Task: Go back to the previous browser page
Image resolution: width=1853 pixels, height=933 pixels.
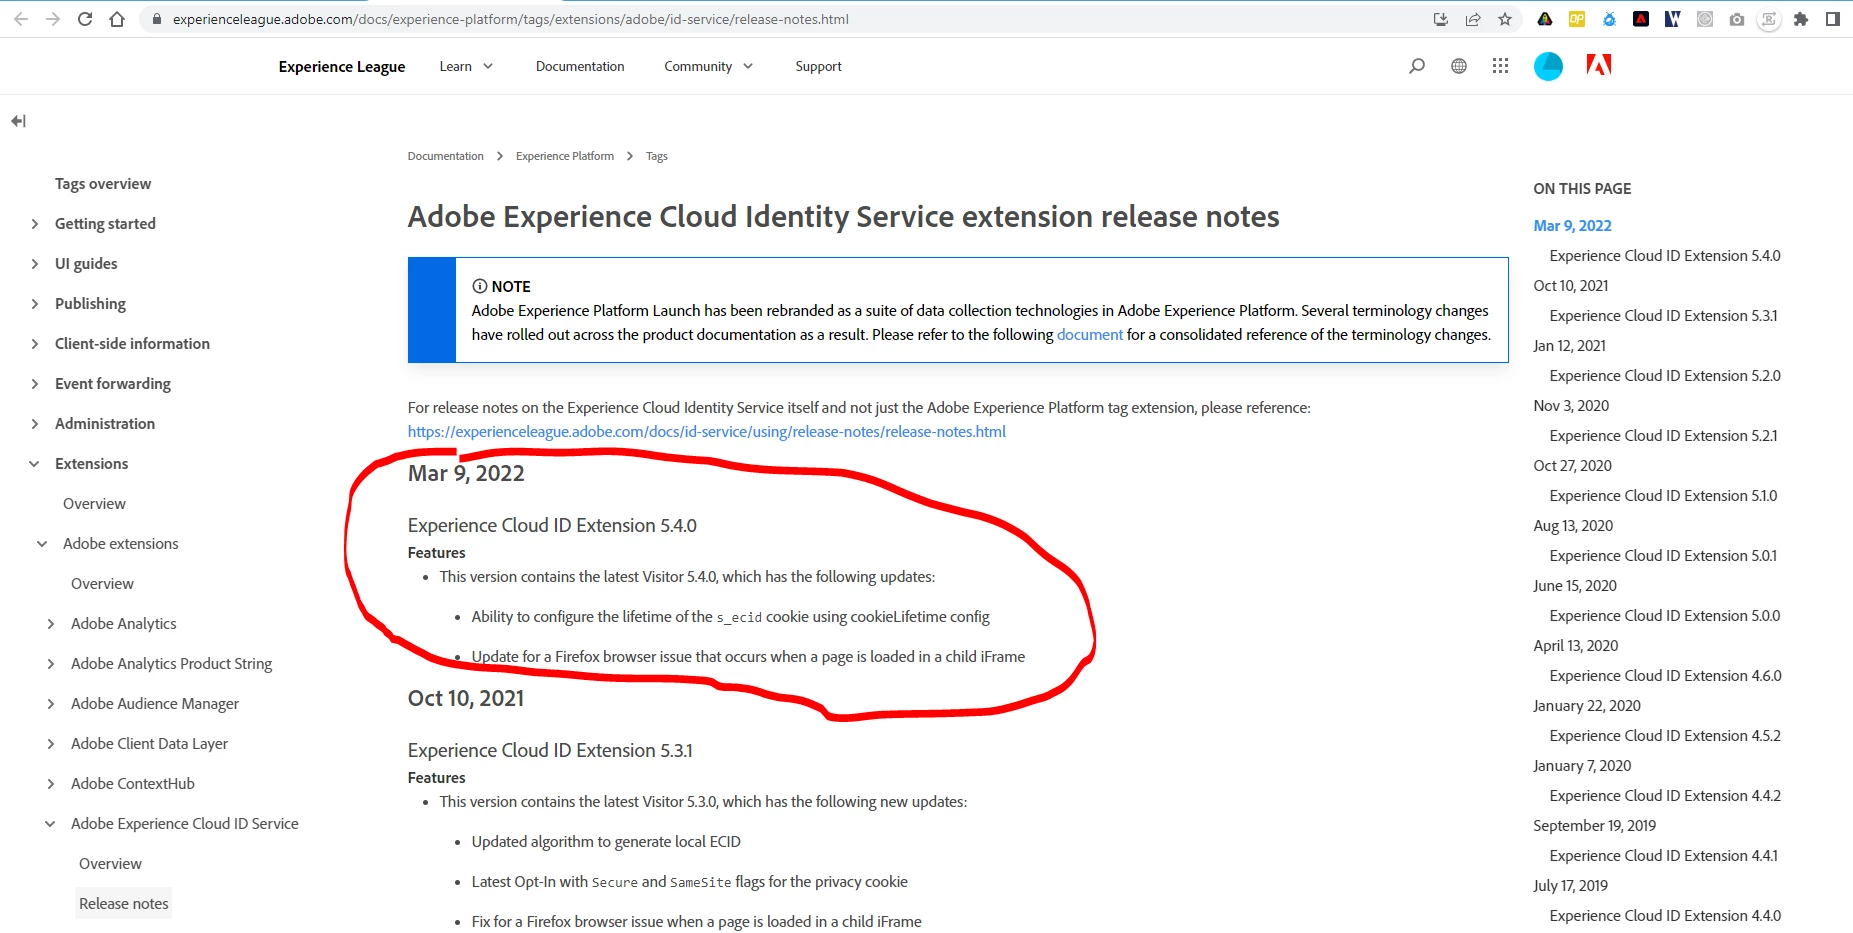Action: [x=21, y=19]
